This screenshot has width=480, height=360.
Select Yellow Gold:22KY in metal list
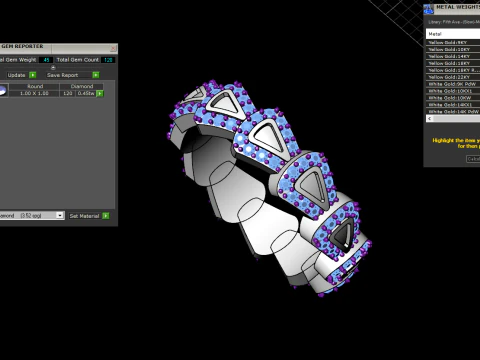453,77
